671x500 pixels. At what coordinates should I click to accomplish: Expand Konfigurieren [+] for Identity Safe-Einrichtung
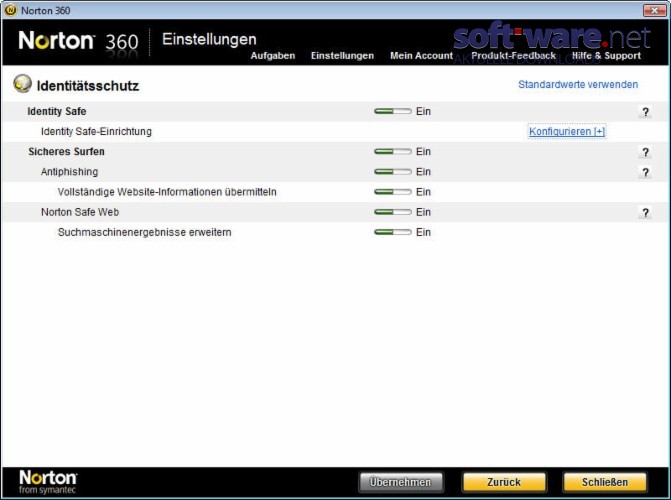tap(567, 131)
